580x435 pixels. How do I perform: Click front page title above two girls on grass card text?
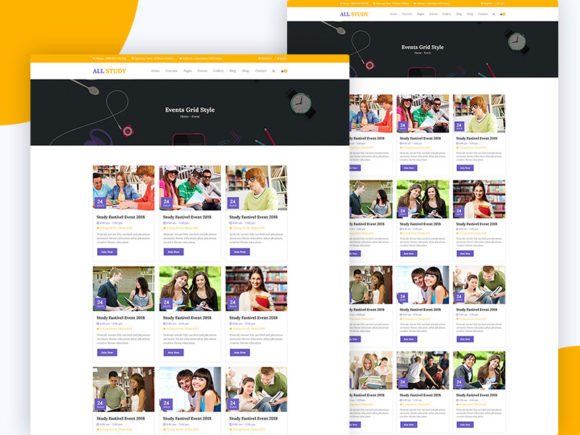(x=187, y=318)
